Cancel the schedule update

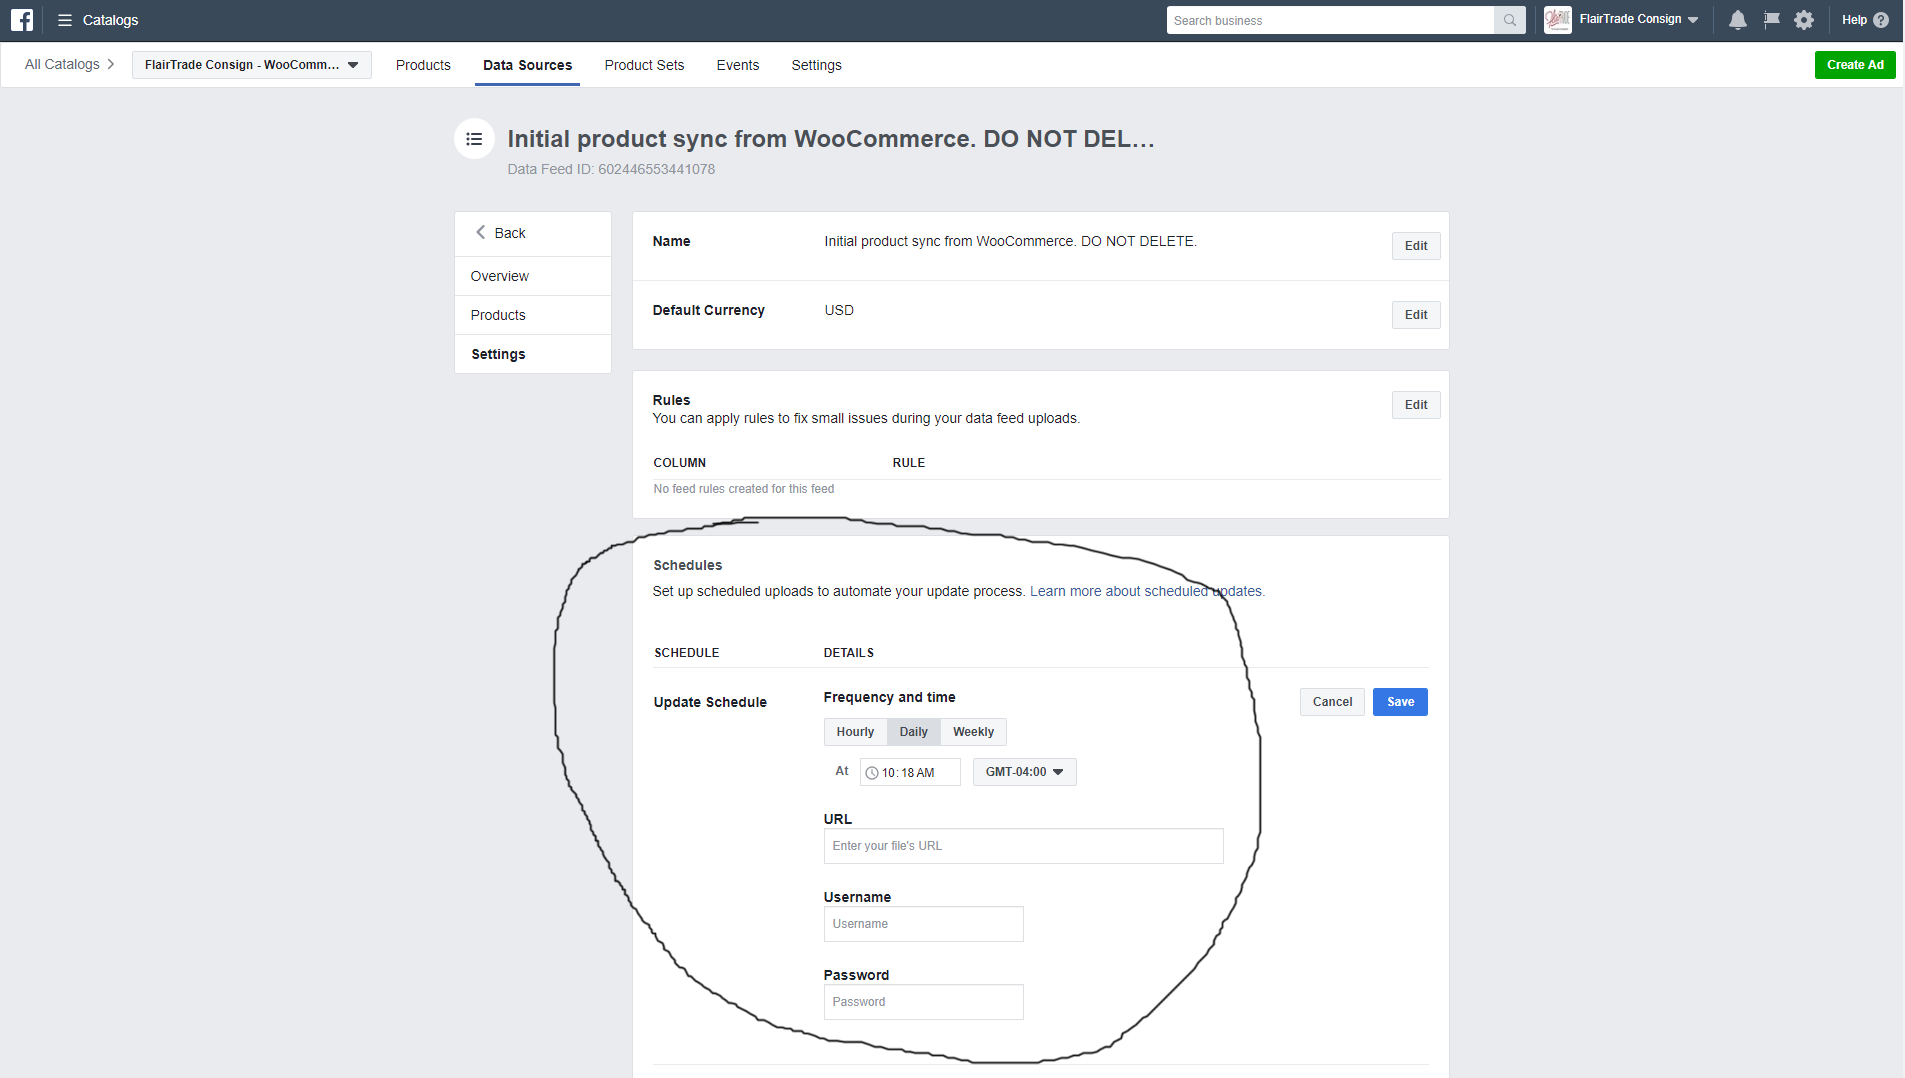coord(1332,702)
